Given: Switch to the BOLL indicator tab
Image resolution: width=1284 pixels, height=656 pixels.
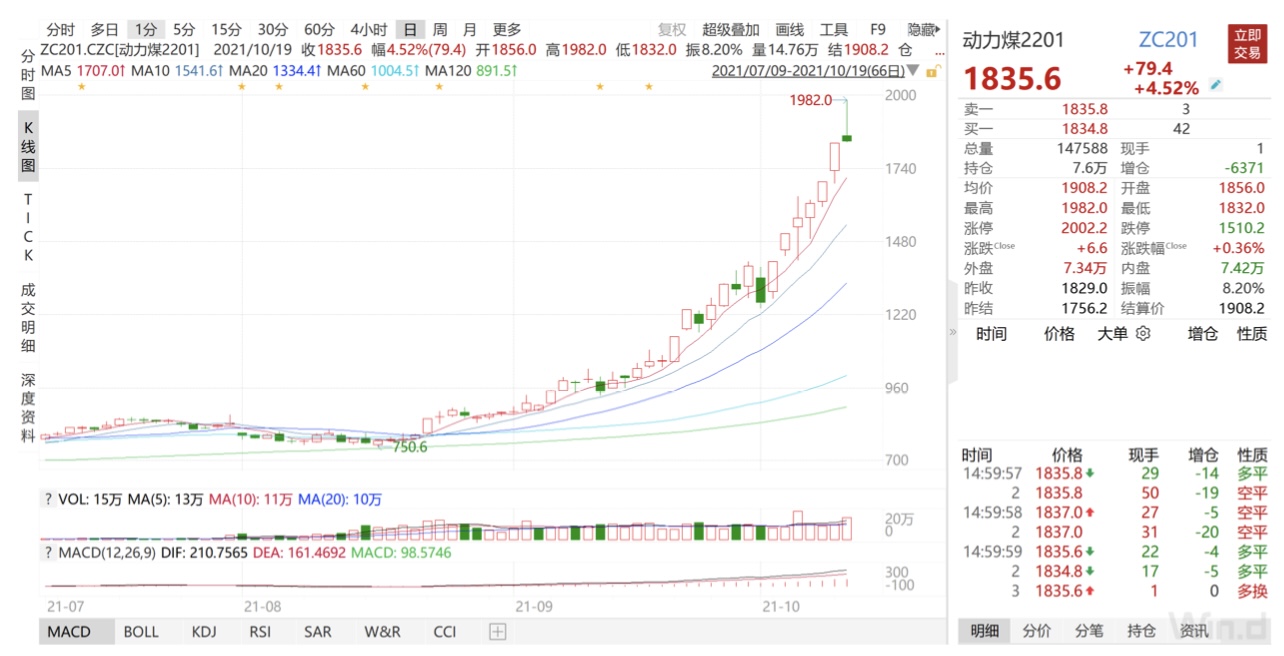Looking at the screenshot, I should click(x=141, y=632).
